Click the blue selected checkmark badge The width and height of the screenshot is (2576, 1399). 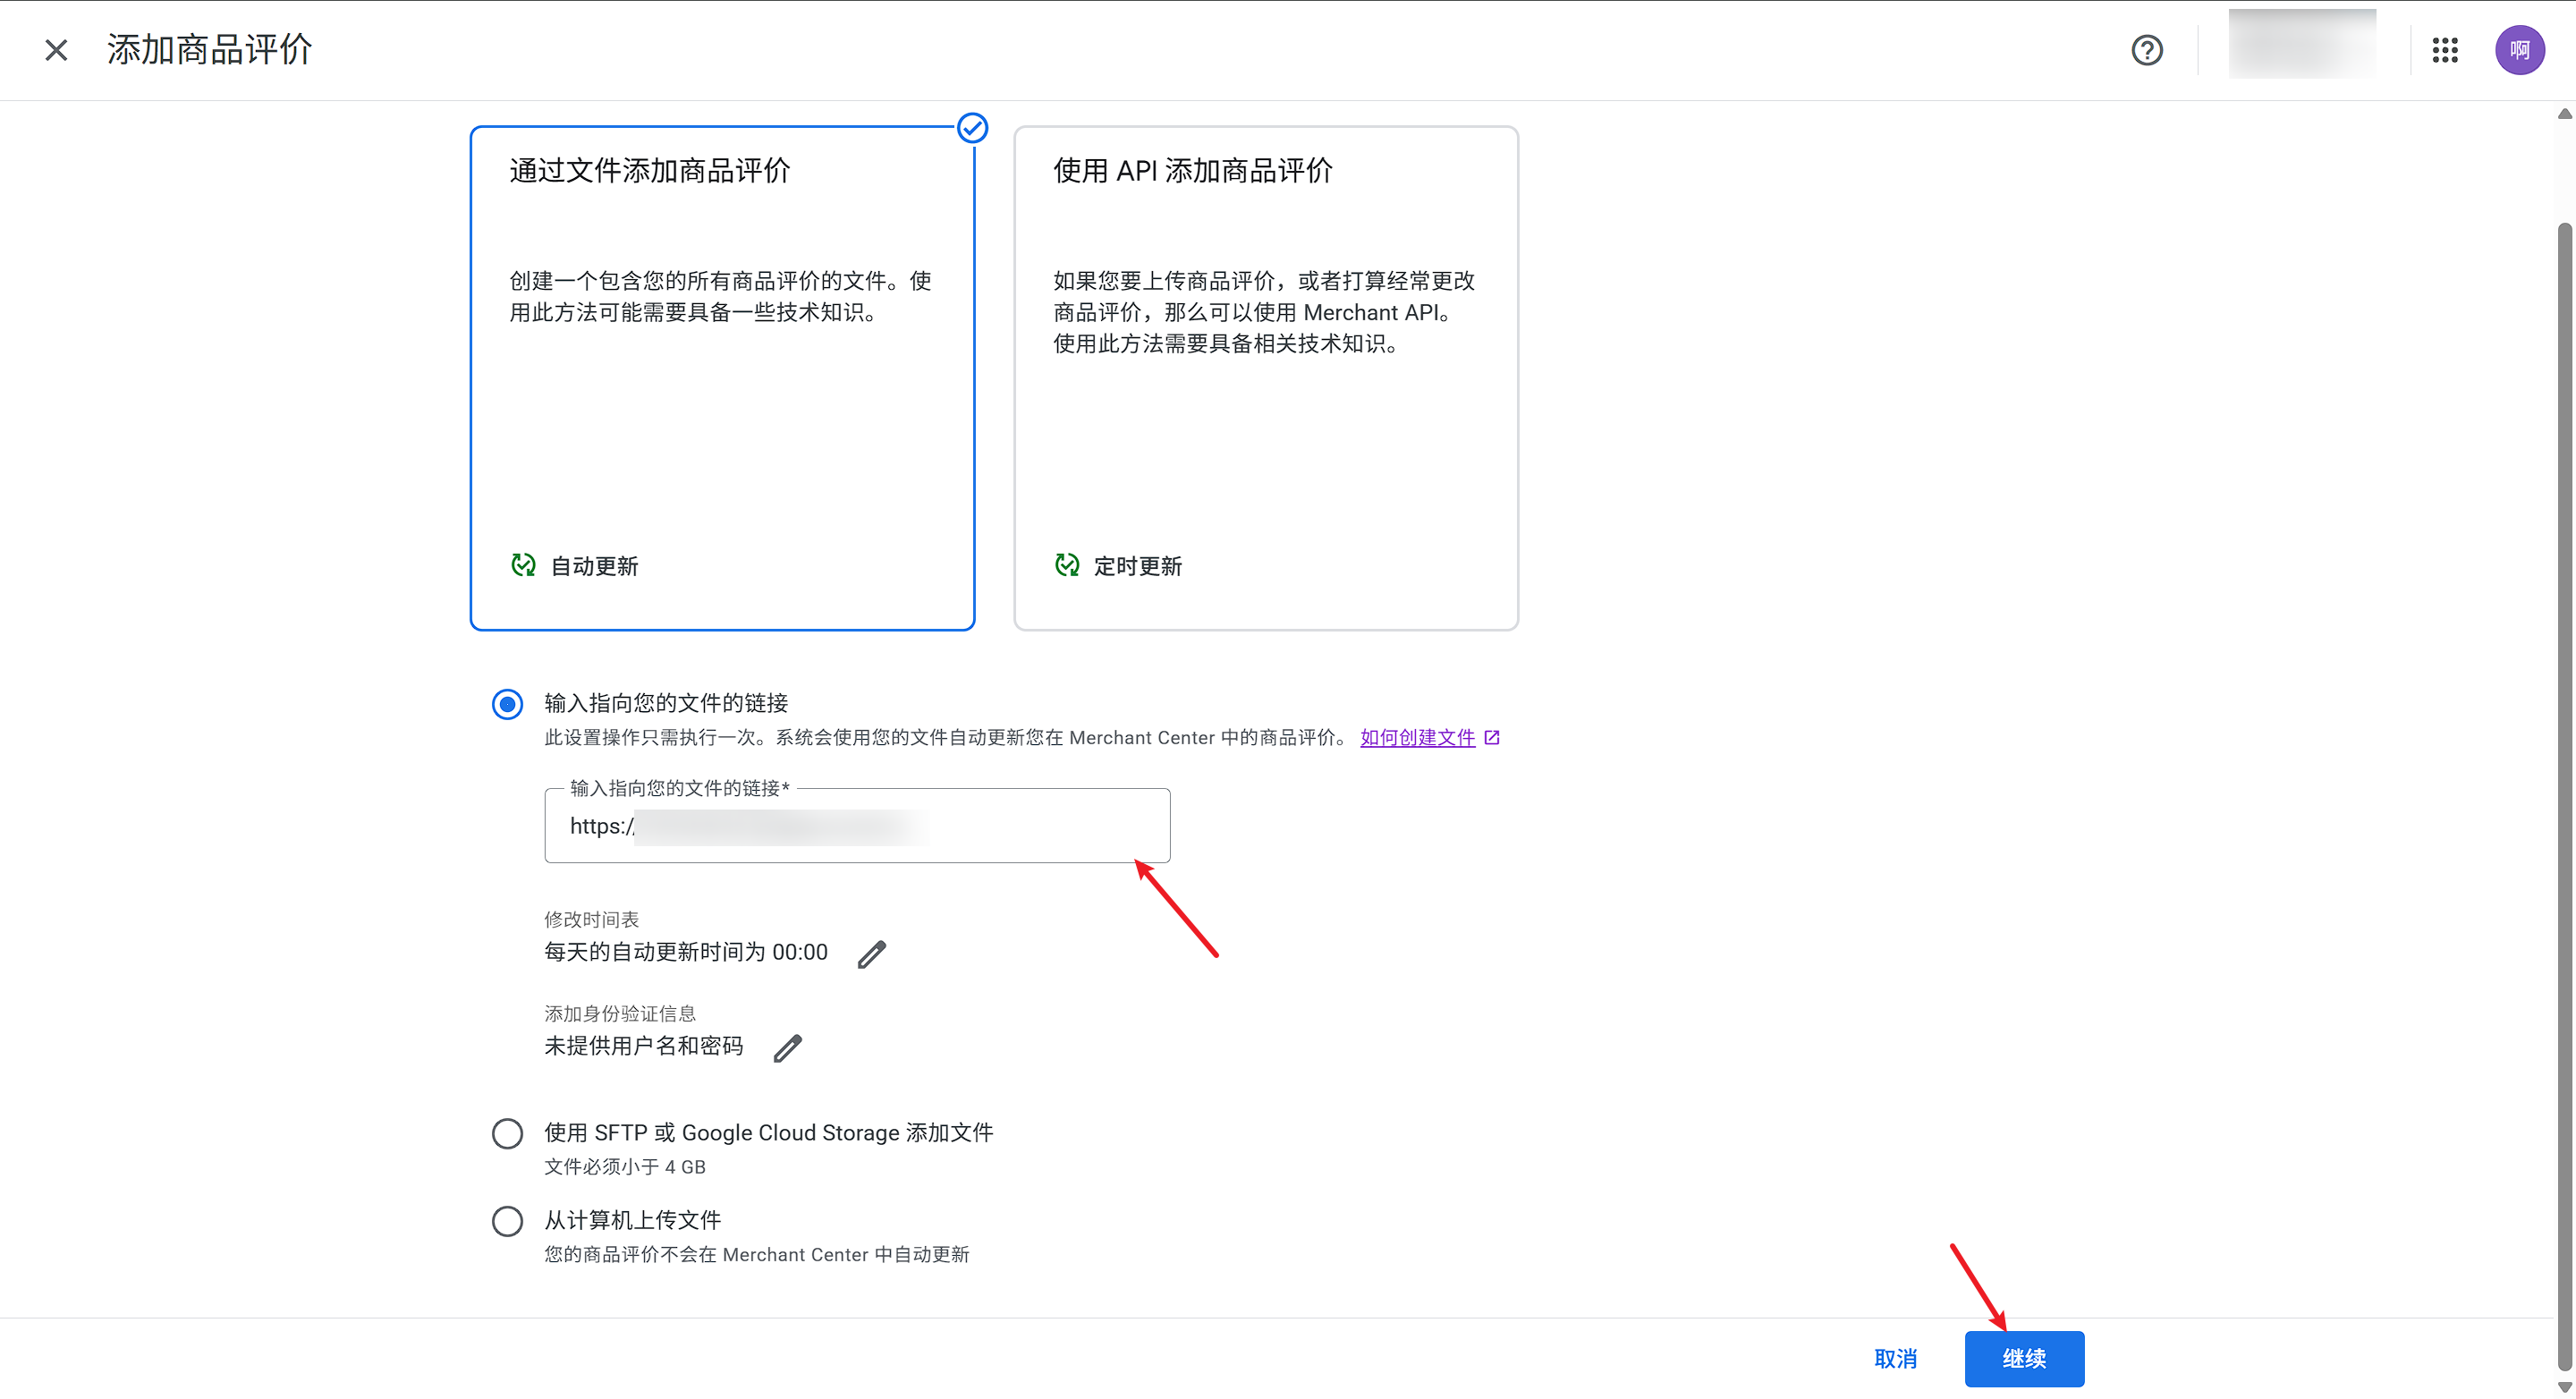972,128
